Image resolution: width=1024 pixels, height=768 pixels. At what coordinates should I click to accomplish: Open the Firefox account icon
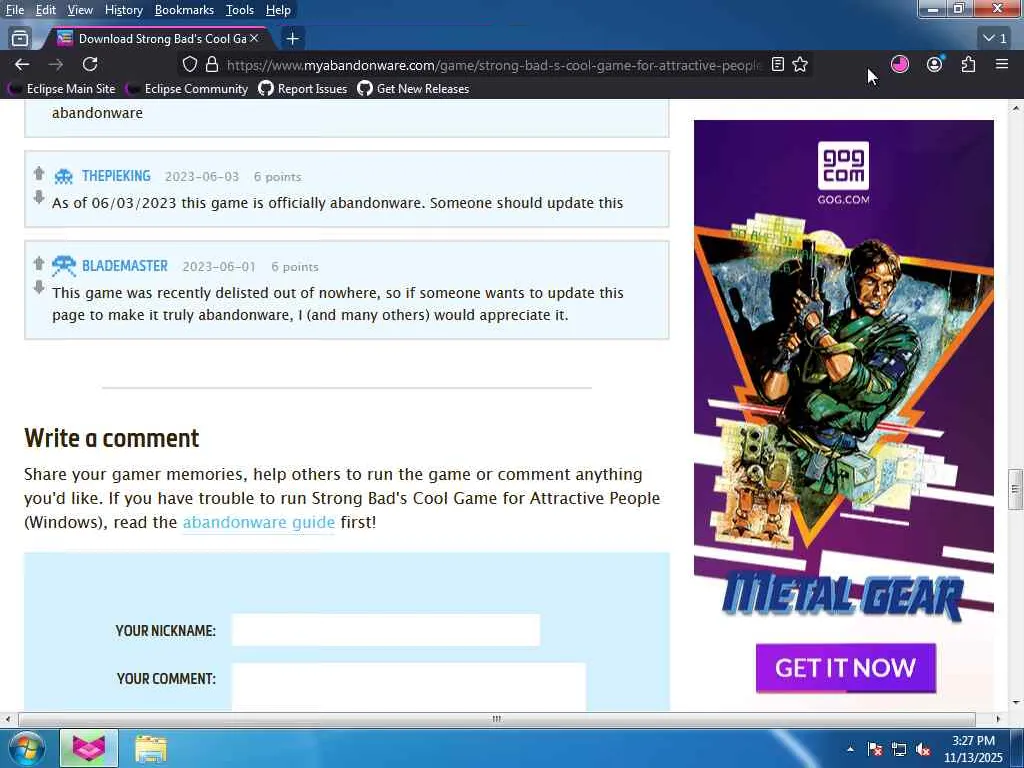coord(935,64)
